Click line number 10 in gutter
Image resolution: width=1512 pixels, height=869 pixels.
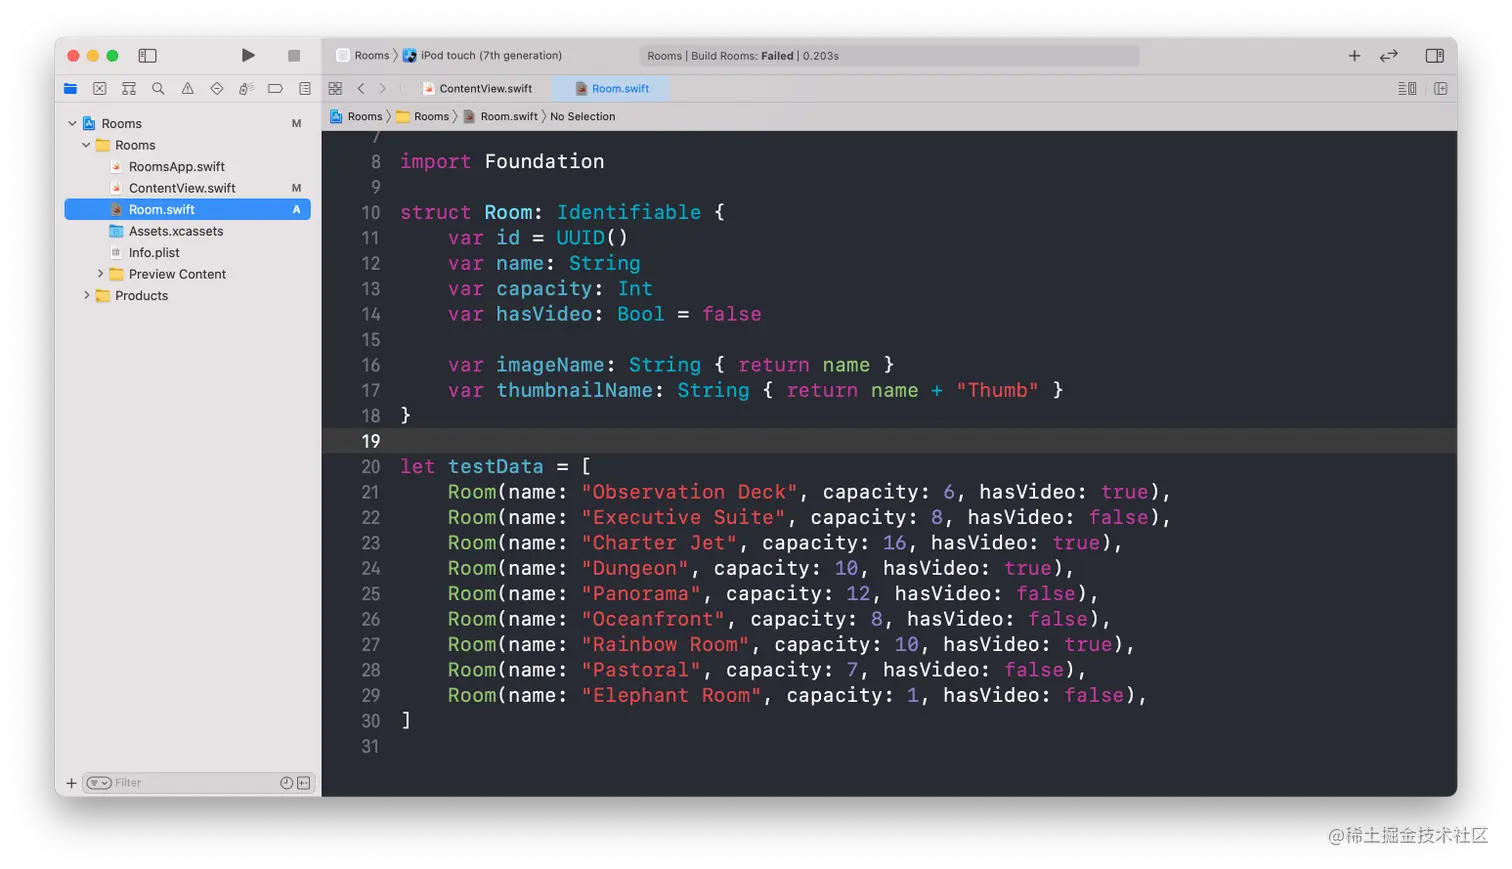[x=371, y=213]
